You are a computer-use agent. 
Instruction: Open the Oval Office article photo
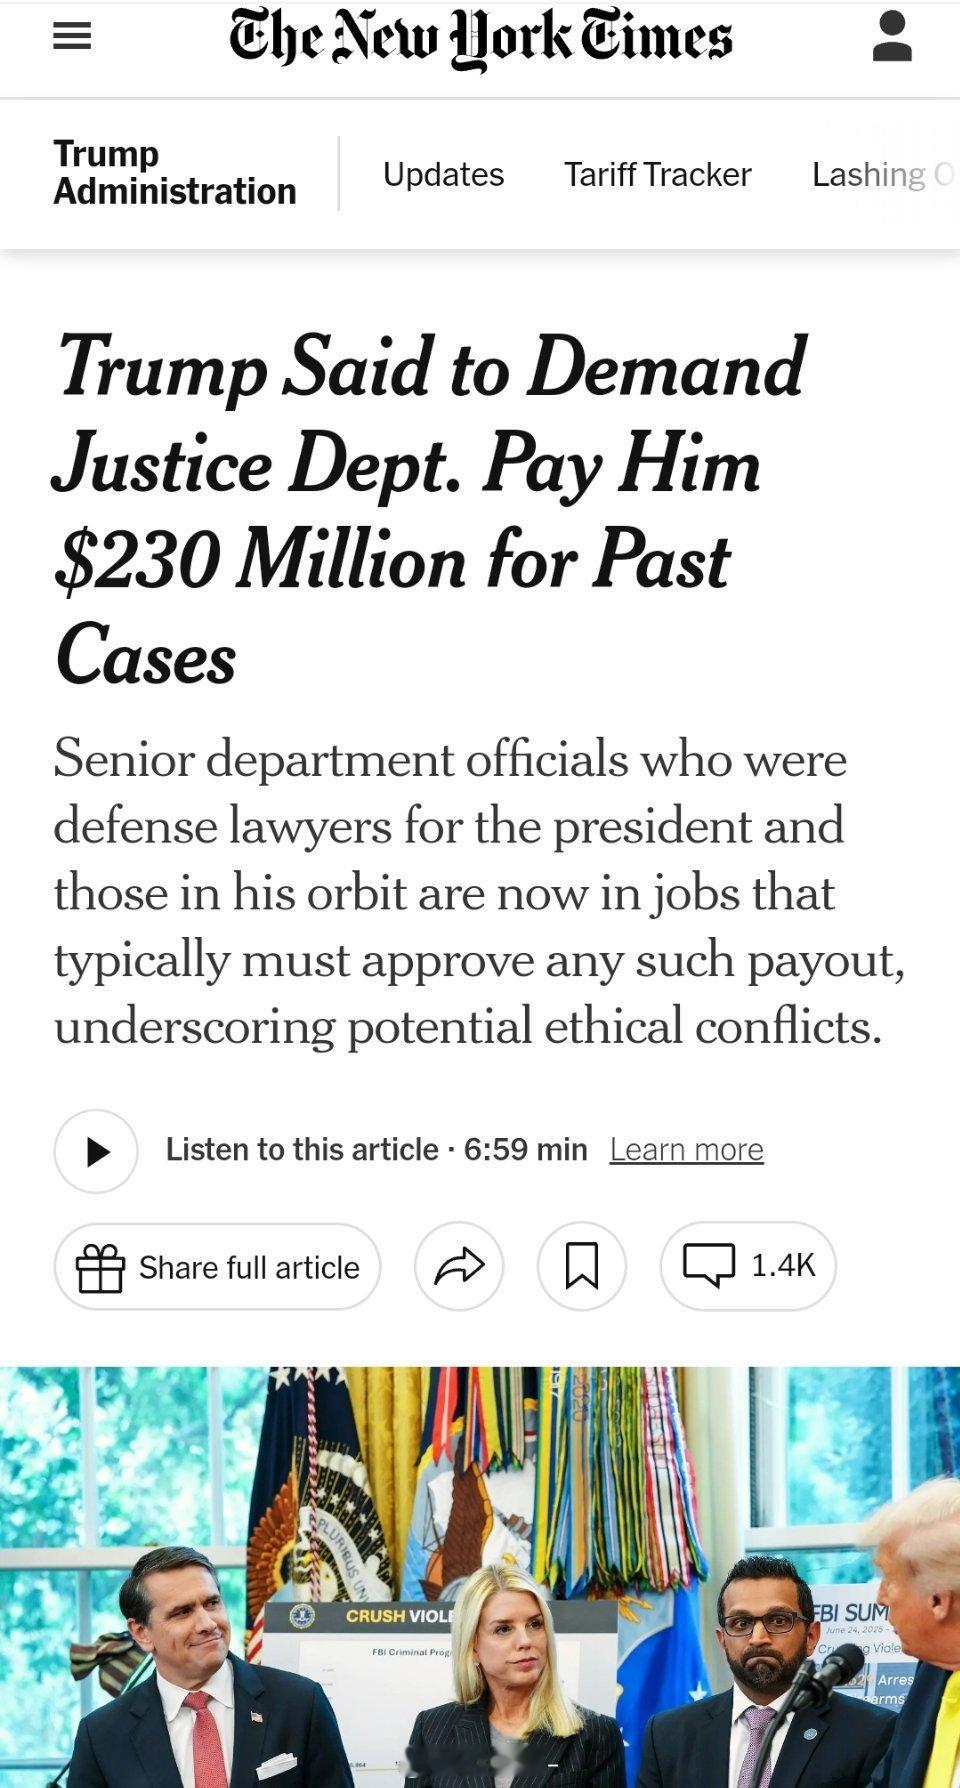pos(480,1577)
